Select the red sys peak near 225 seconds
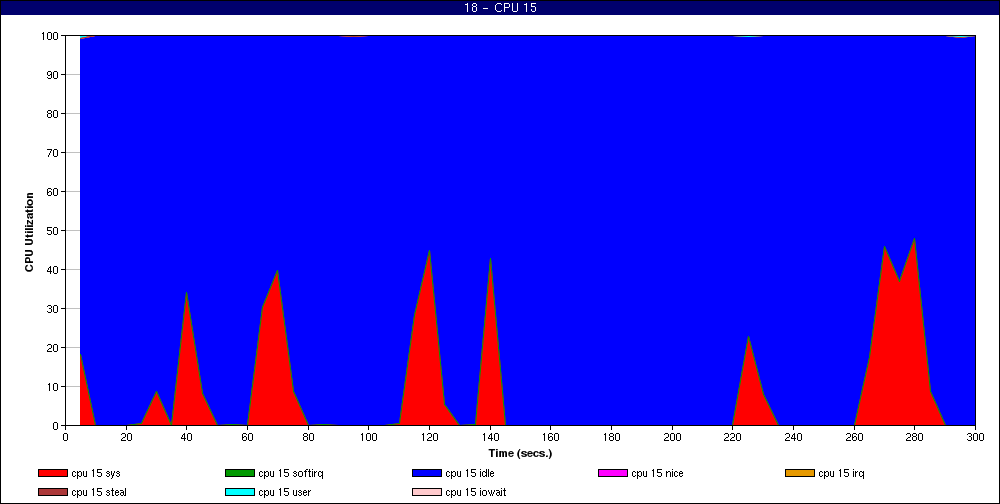 748,370
